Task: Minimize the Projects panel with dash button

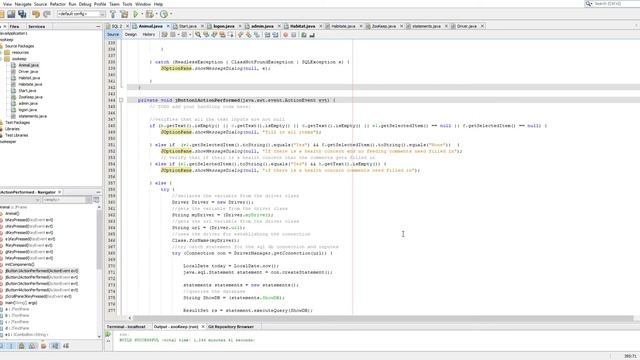Action: tap(98, 27)
